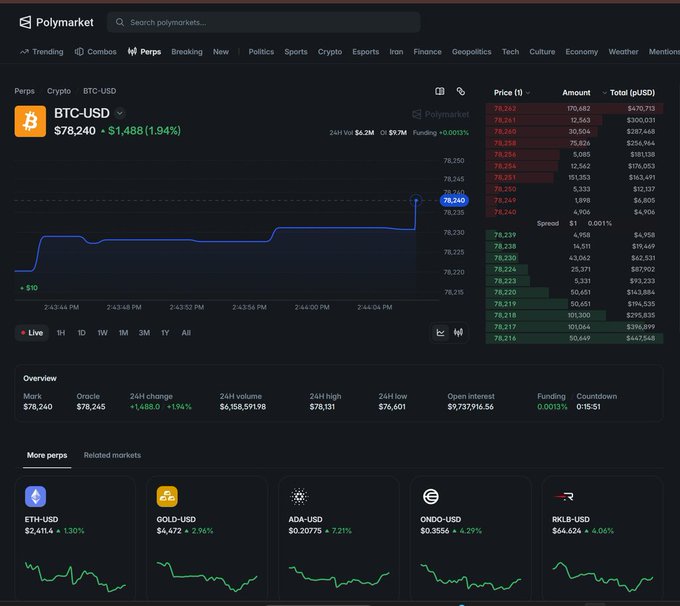680x606 pixels.
Task: Open the Total (pUSD) unit dropdown
Action: point(628,92)
